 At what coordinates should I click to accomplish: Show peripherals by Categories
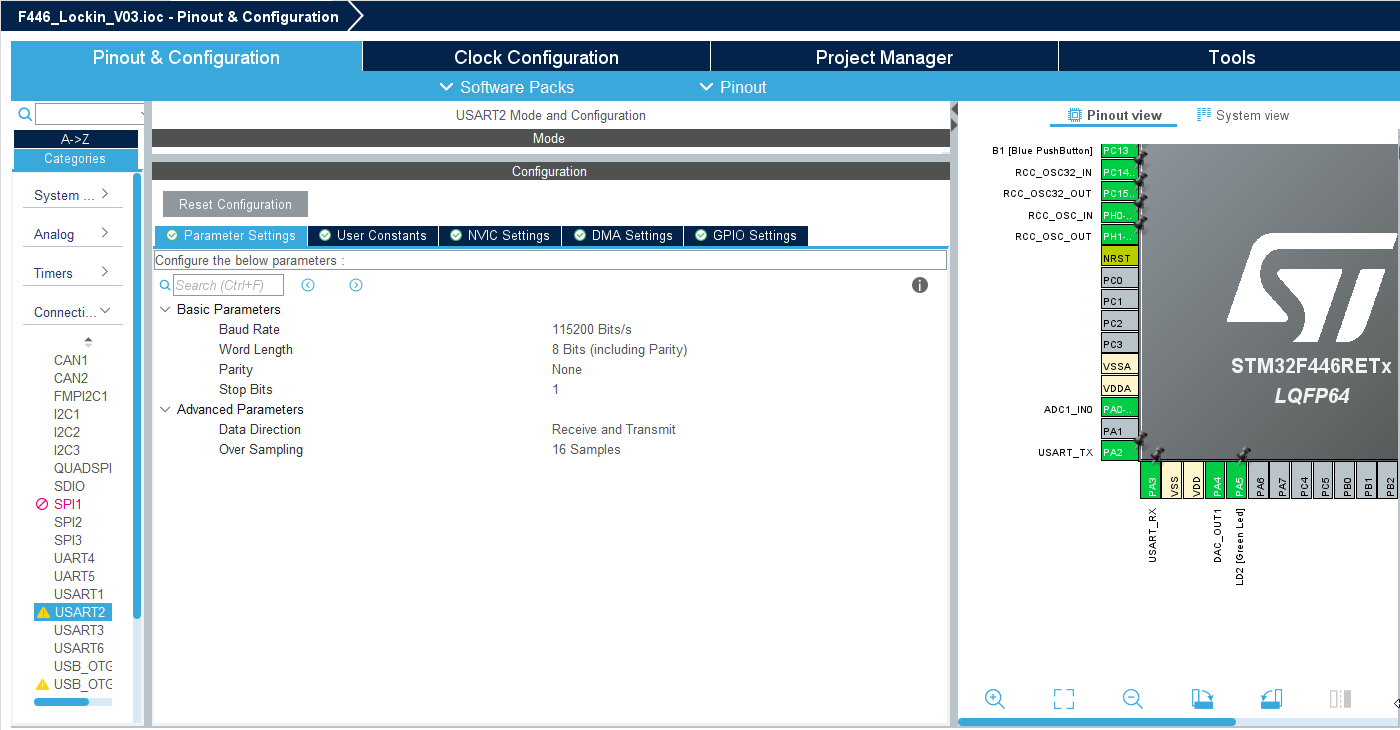pyautogui.click(x=76, y=158)
